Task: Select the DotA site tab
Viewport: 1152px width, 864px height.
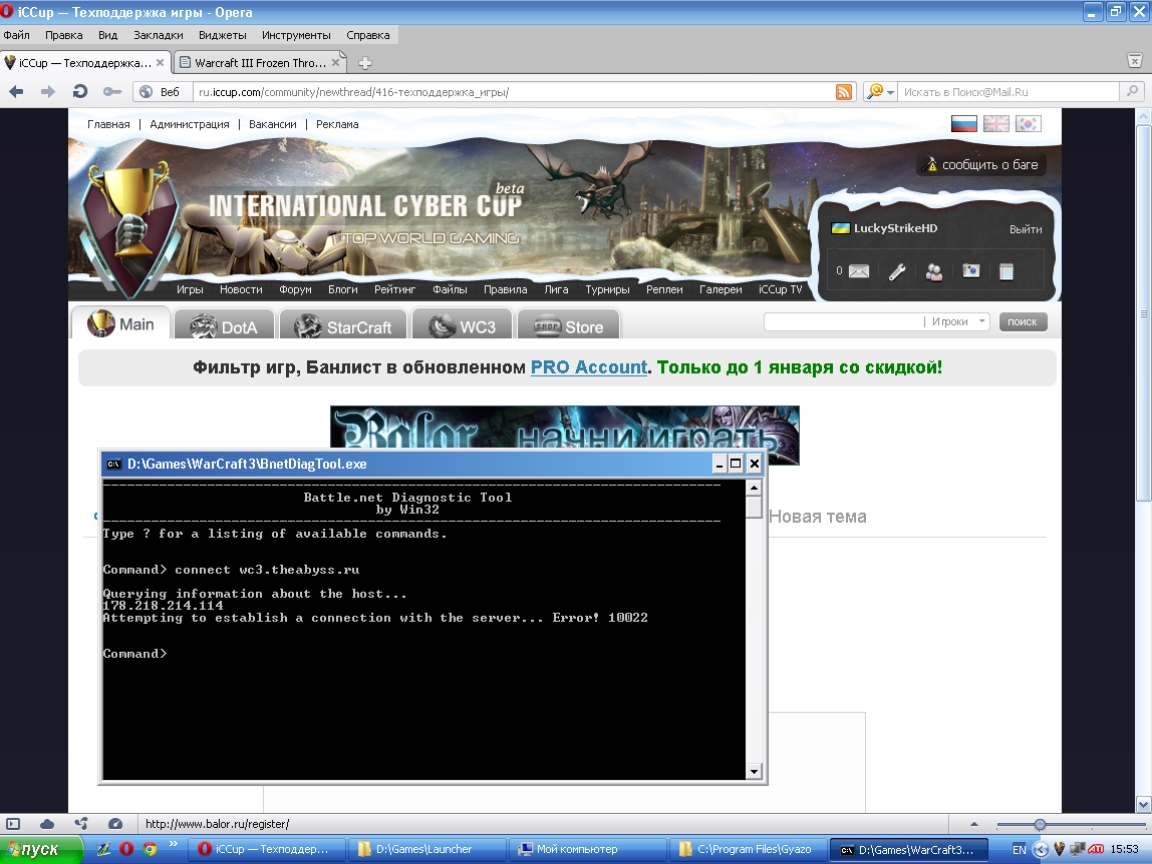Action: [224, 325]
